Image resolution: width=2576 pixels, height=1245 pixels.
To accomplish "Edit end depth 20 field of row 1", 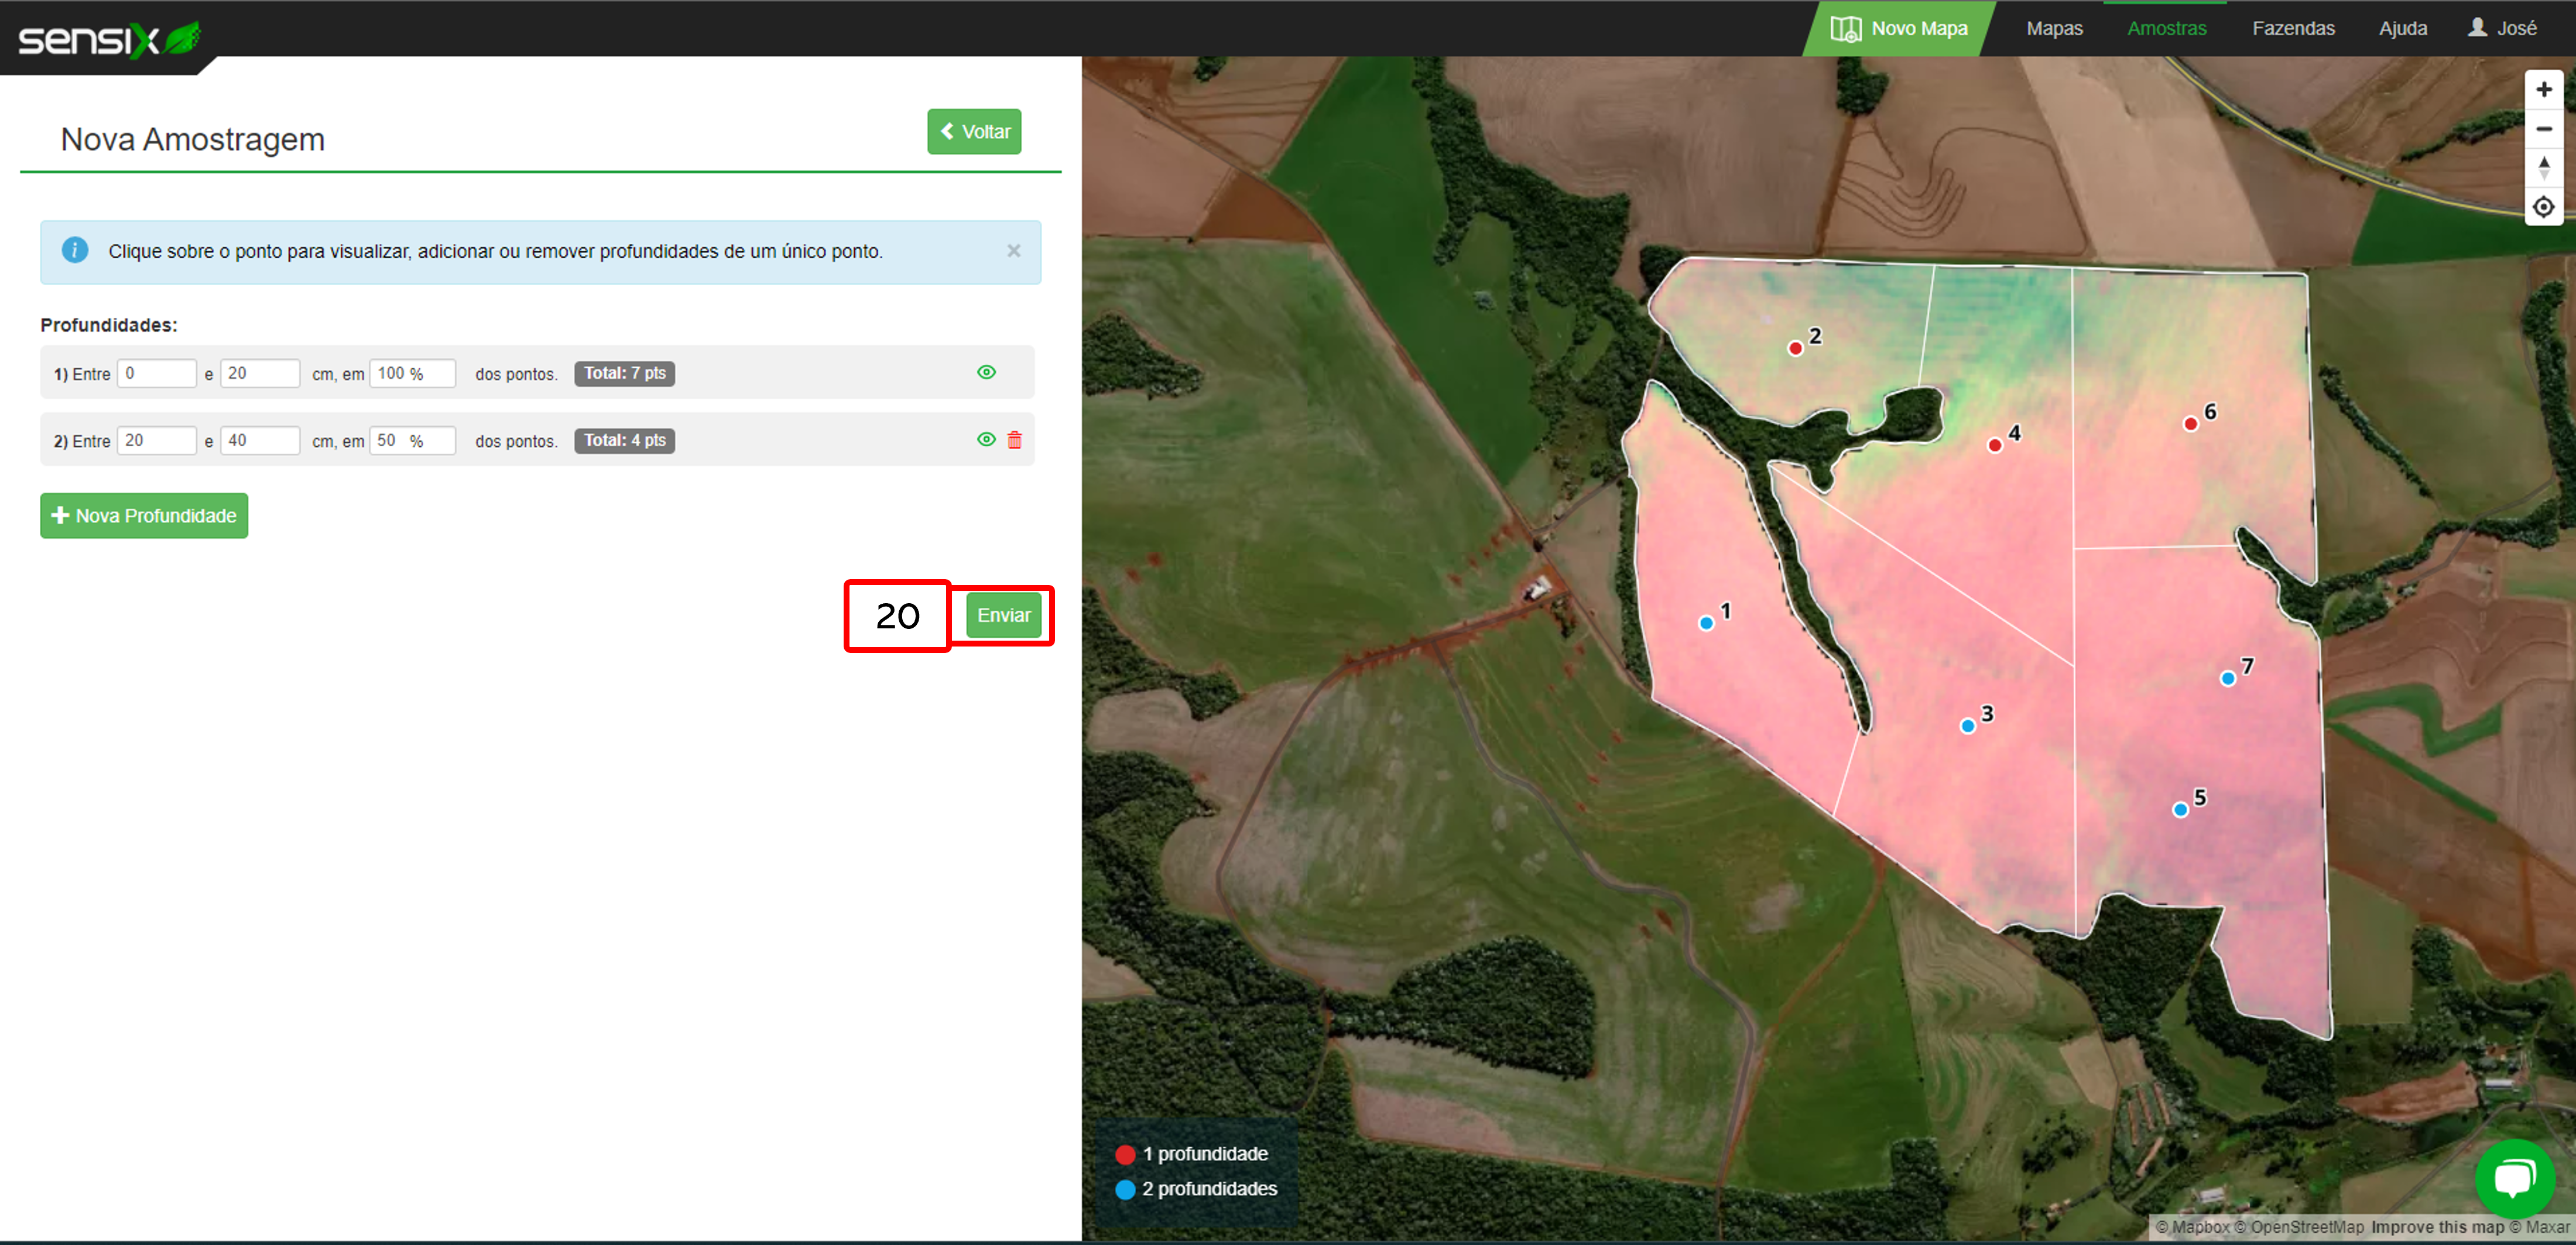I will point(260,373).
